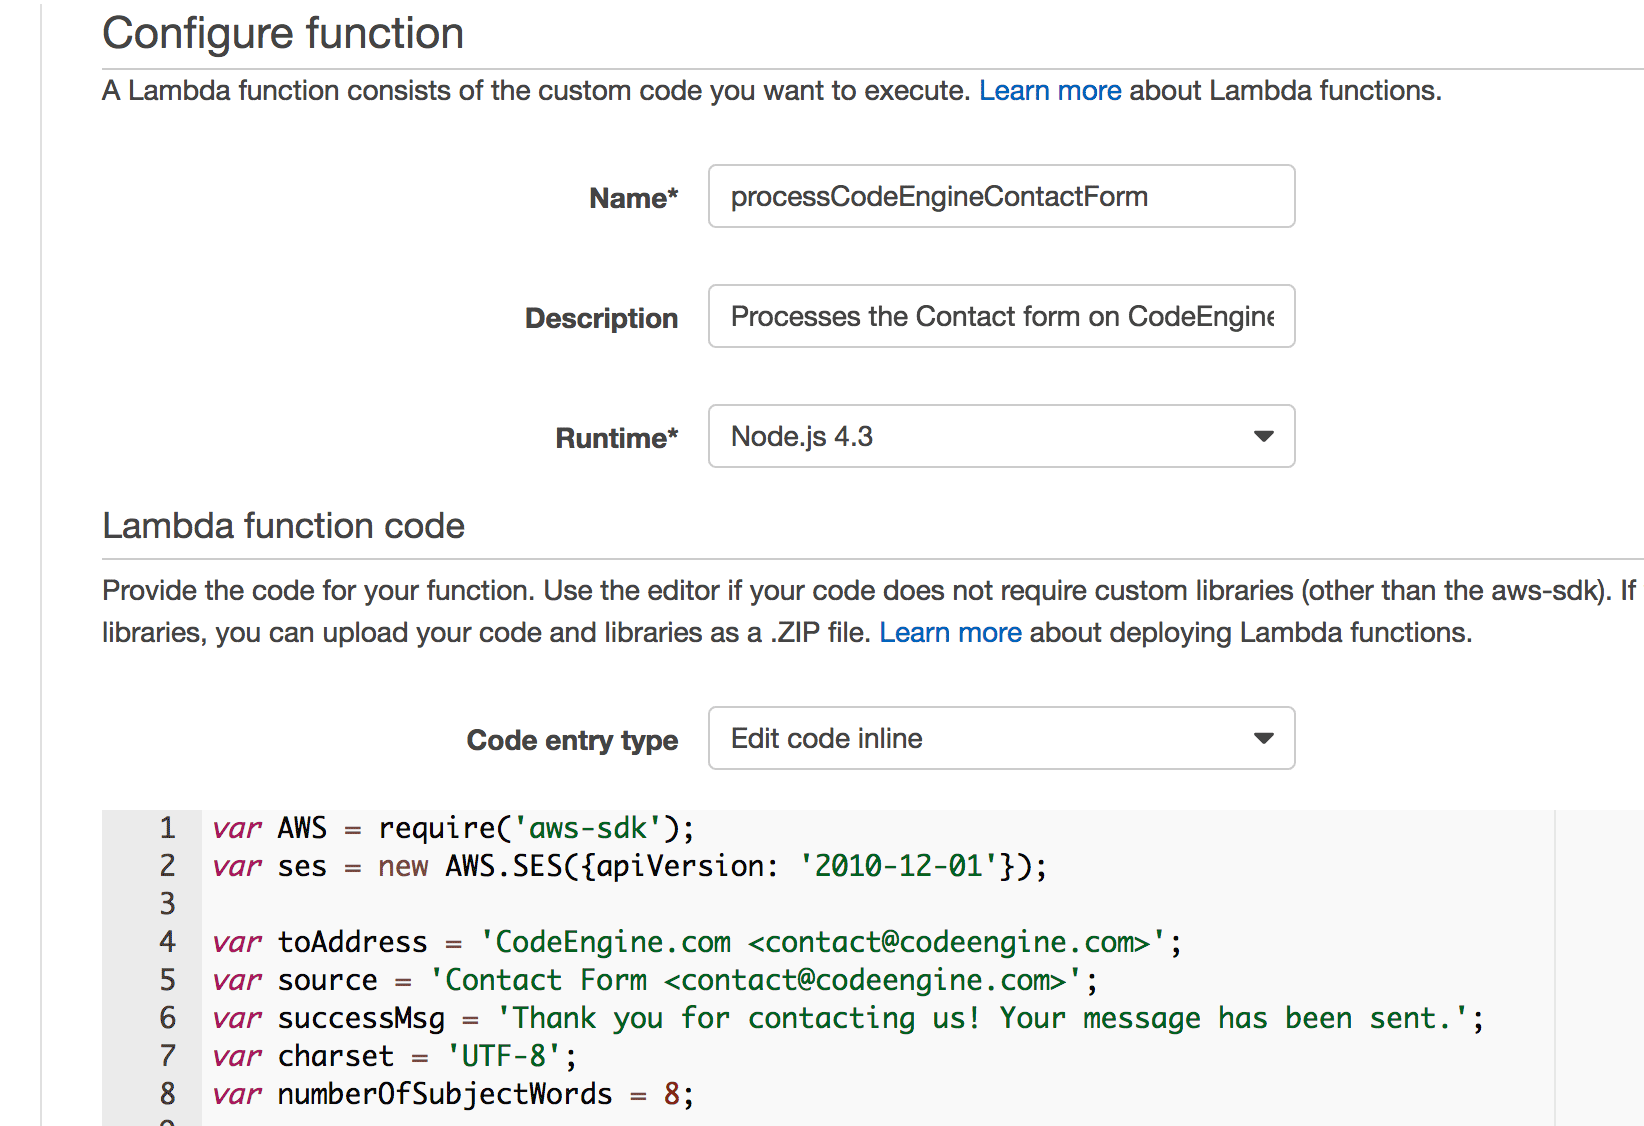Open the Code entry type dropdown
Screen dimensions: 1644x1126
click(x=1001, y=738)
